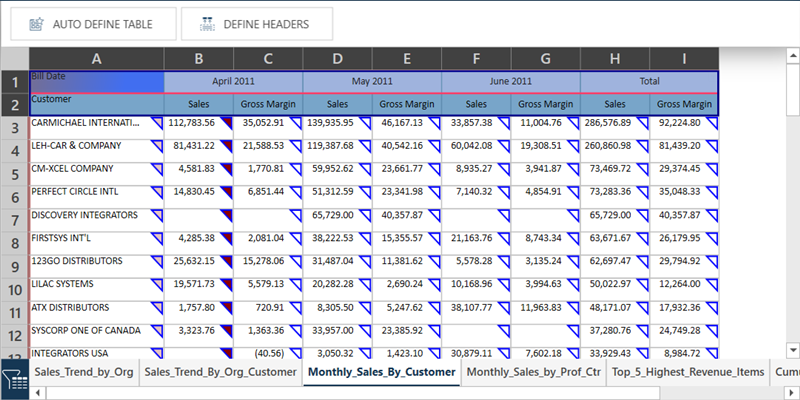Select row 5 header

tap(15, 174)
